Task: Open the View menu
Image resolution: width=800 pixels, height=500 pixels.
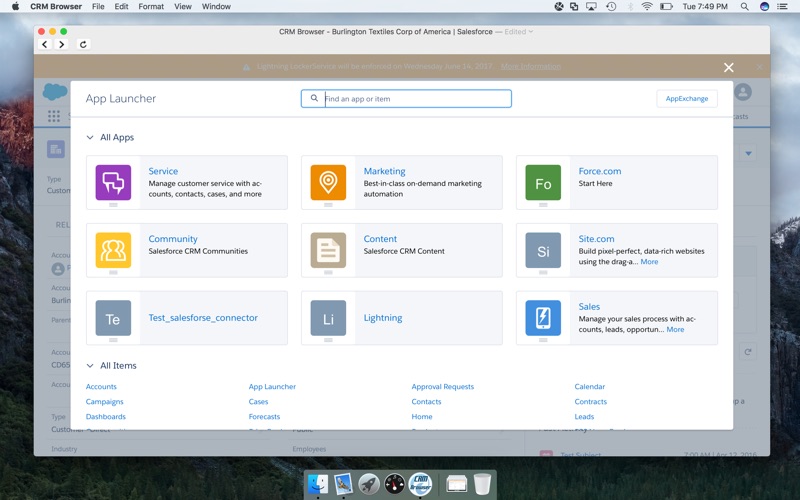Action: pyautogui.click(x=183, y=7)
